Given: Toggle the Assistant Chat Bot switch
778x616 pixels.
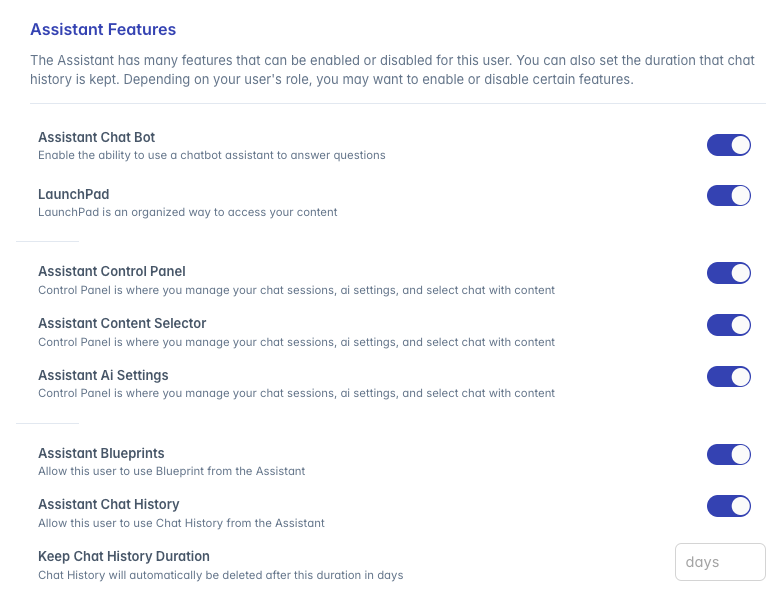Looking at the screenshot, I should pyautogui.click(x=728, y=145).
